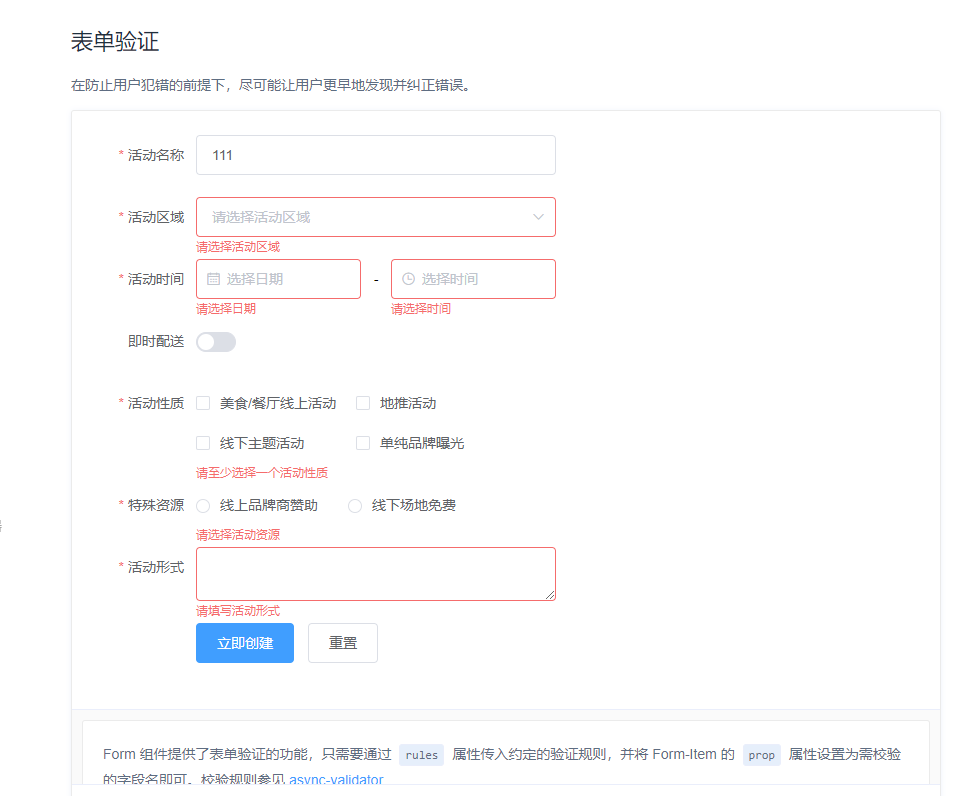Click the dropdown arrow on 活动区域 selector
Viewport: 954px width, 796px height.
click(x=539, y=217)
